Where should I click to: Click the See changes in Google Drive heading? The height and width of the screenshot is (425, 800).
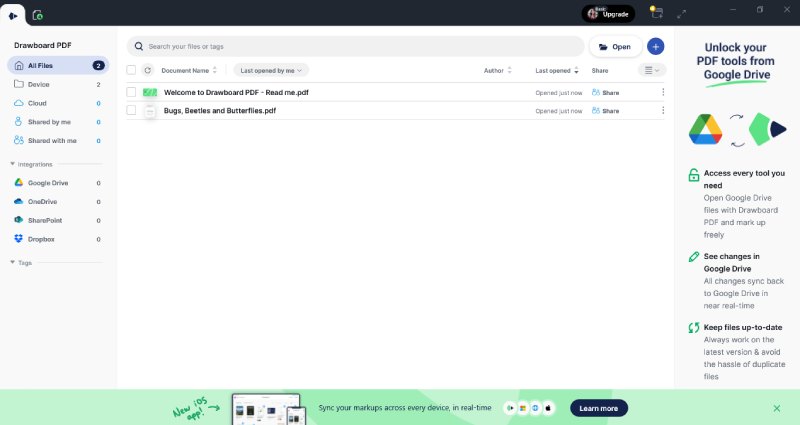[732, 262]
